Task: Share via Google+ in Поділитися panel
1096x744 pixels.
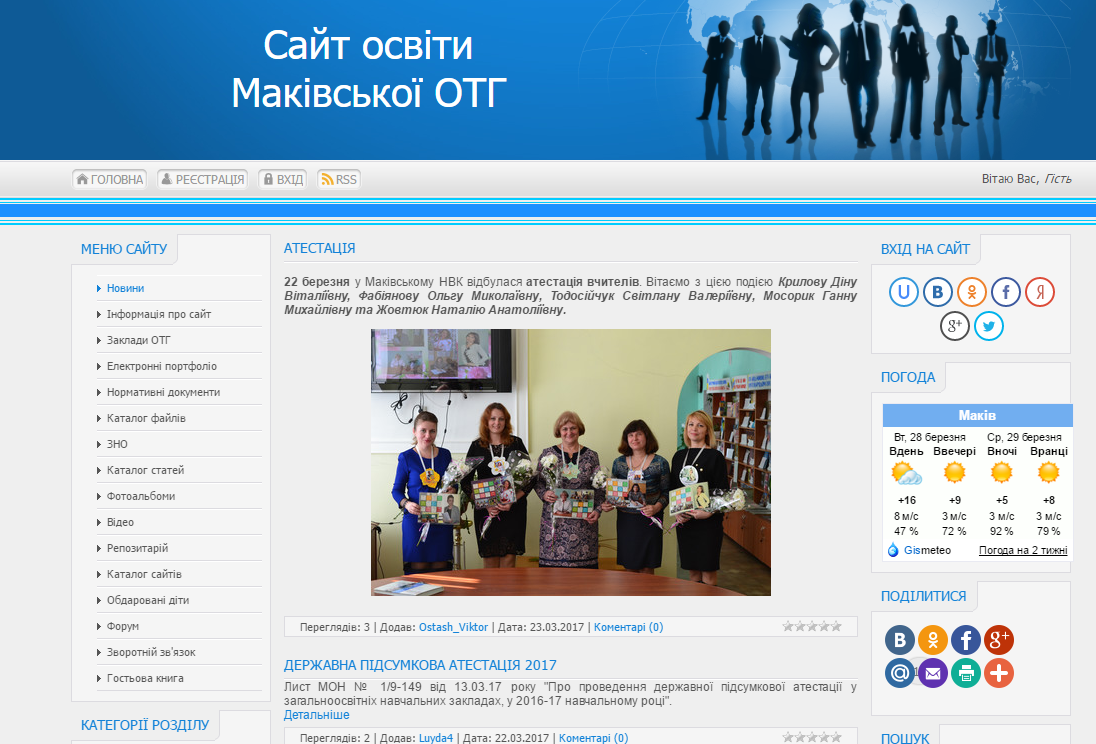Action: (999, 640)
